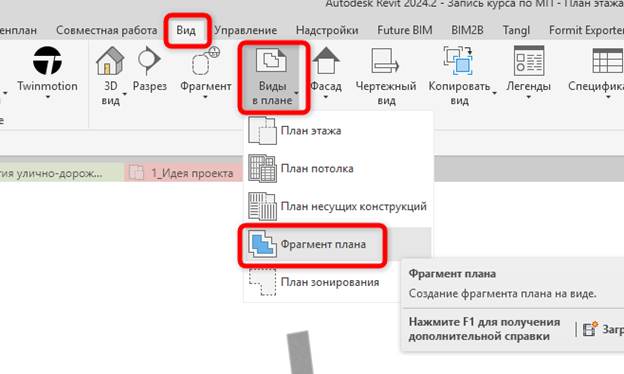
Task: Create a Чертежный вид drafting view
Action: click(x=386, y=76)
